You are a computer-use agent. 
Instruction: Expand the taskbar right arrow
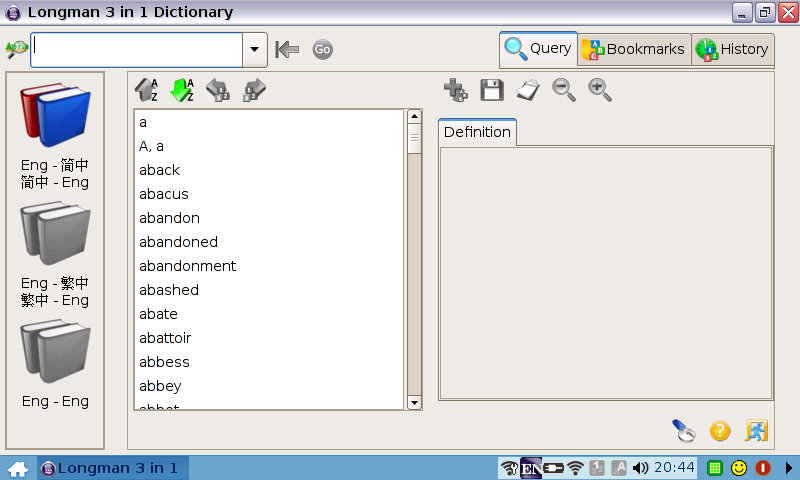(x=788, y=468)
